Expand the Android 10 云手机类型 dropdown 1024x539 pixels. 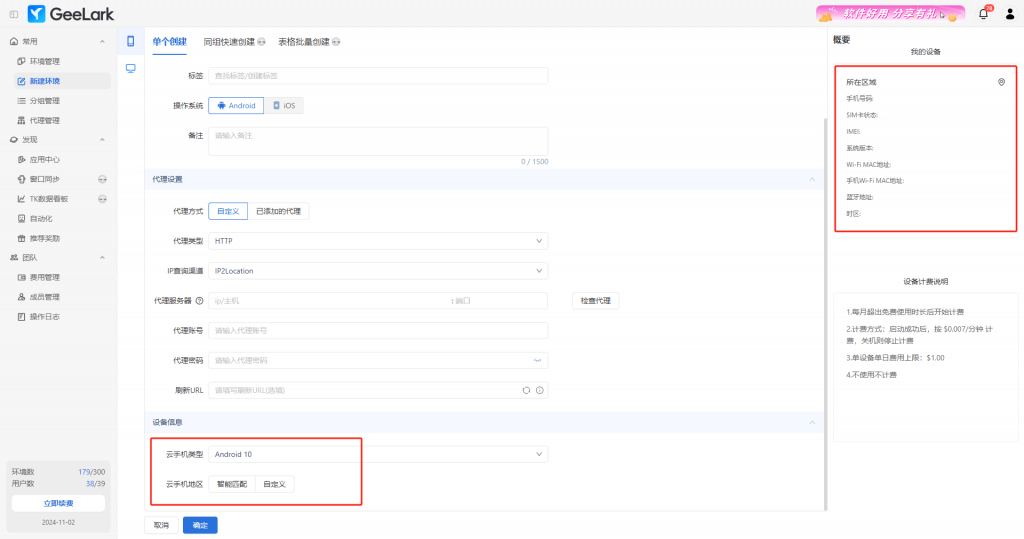pos(378,454)
